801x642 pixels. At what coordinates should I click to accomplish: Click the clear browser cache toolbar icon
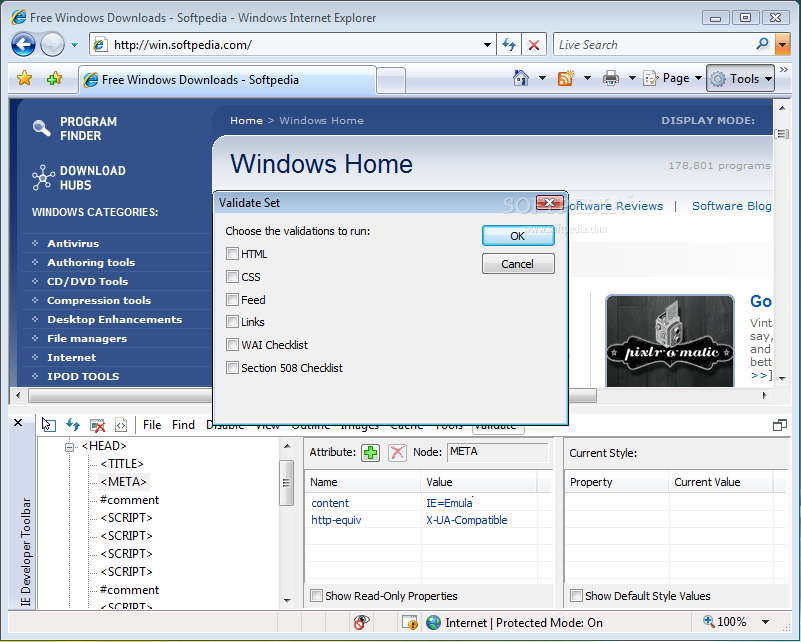97,425
